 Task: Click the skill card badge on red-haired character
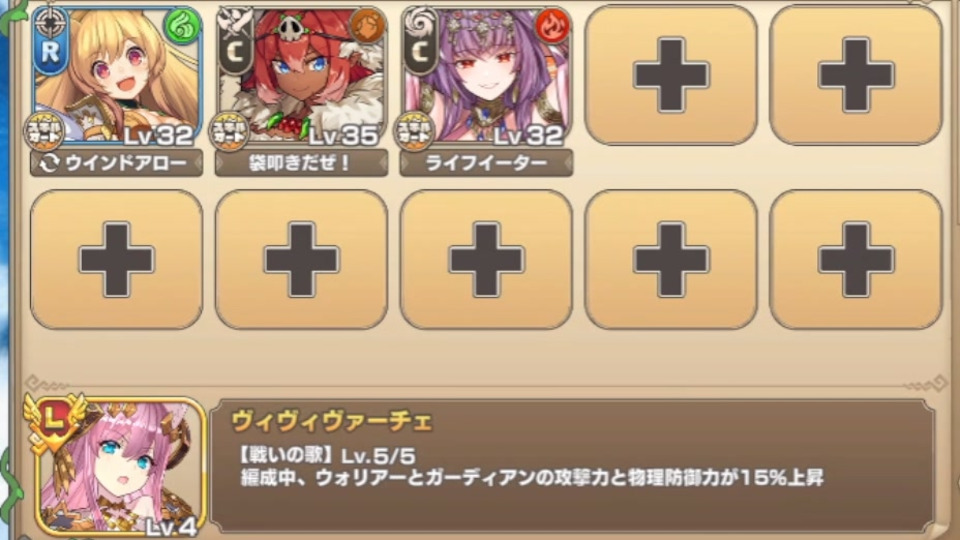pos(229,131)
